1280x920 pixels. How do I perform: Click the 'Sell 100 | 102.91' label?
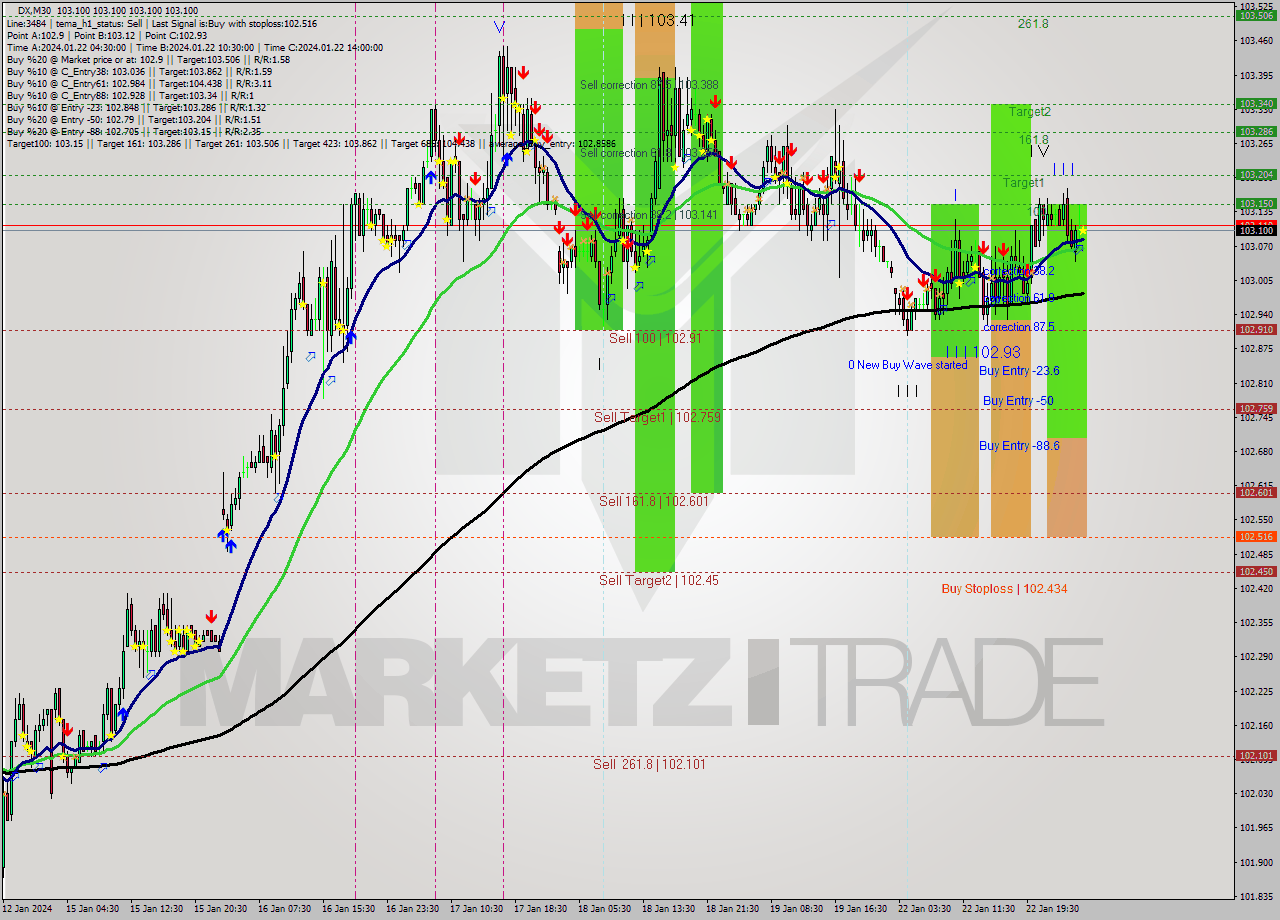(x=655, y=338)
